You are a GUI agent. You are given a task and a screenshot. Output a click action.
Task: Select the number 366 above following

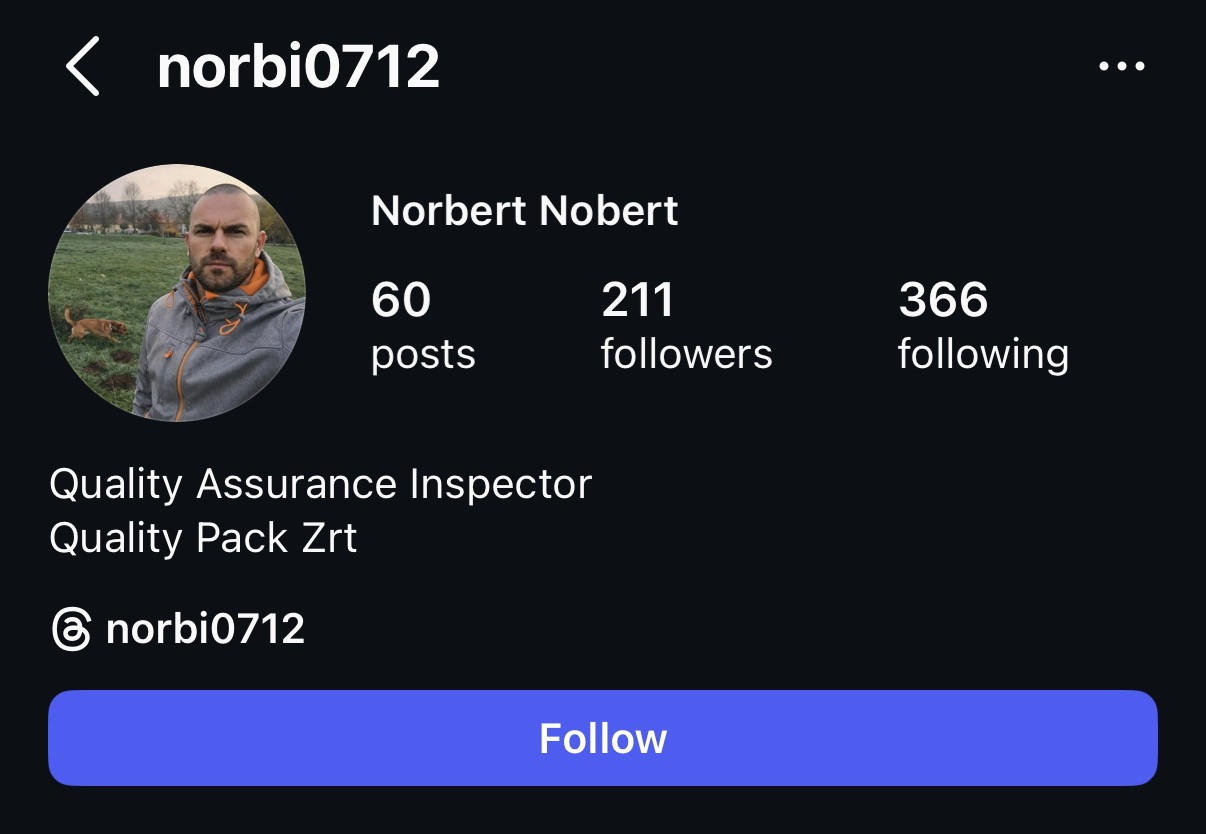(x=943, y=300)
